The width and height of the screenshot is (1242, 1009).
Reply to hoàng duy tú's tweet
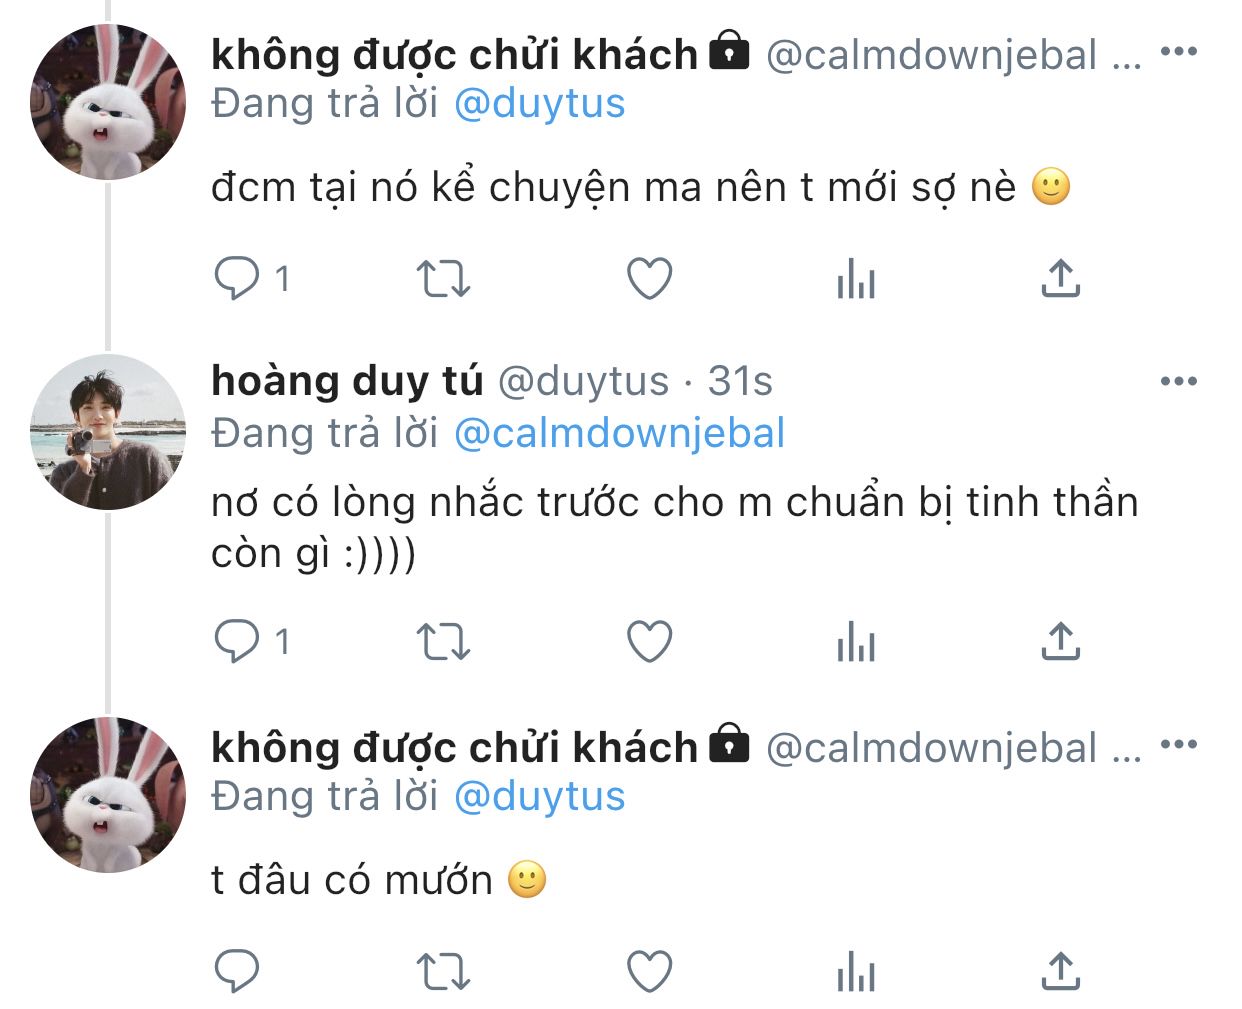[x=237, y=641]
